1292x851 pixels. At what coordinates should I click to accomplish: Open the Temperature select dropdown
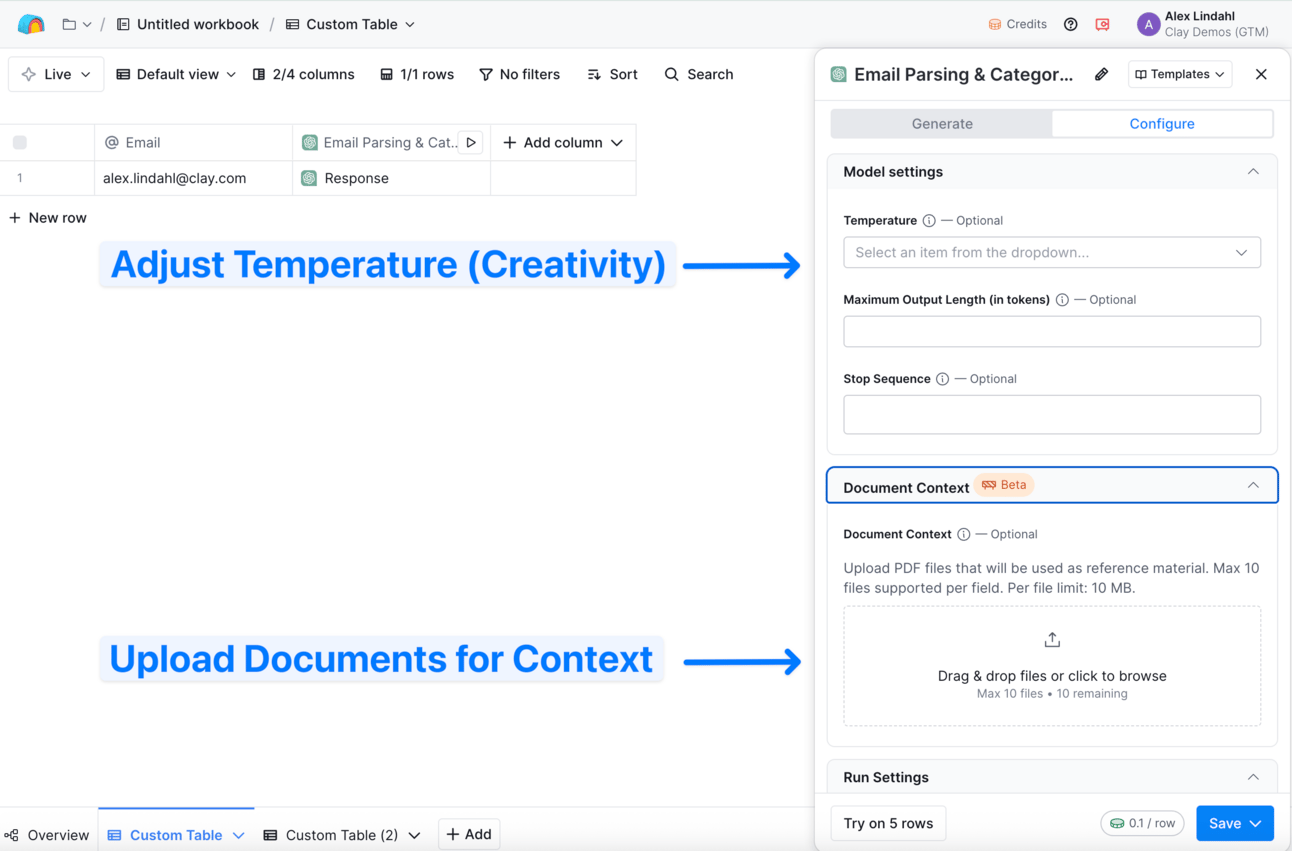point(1052,252)
